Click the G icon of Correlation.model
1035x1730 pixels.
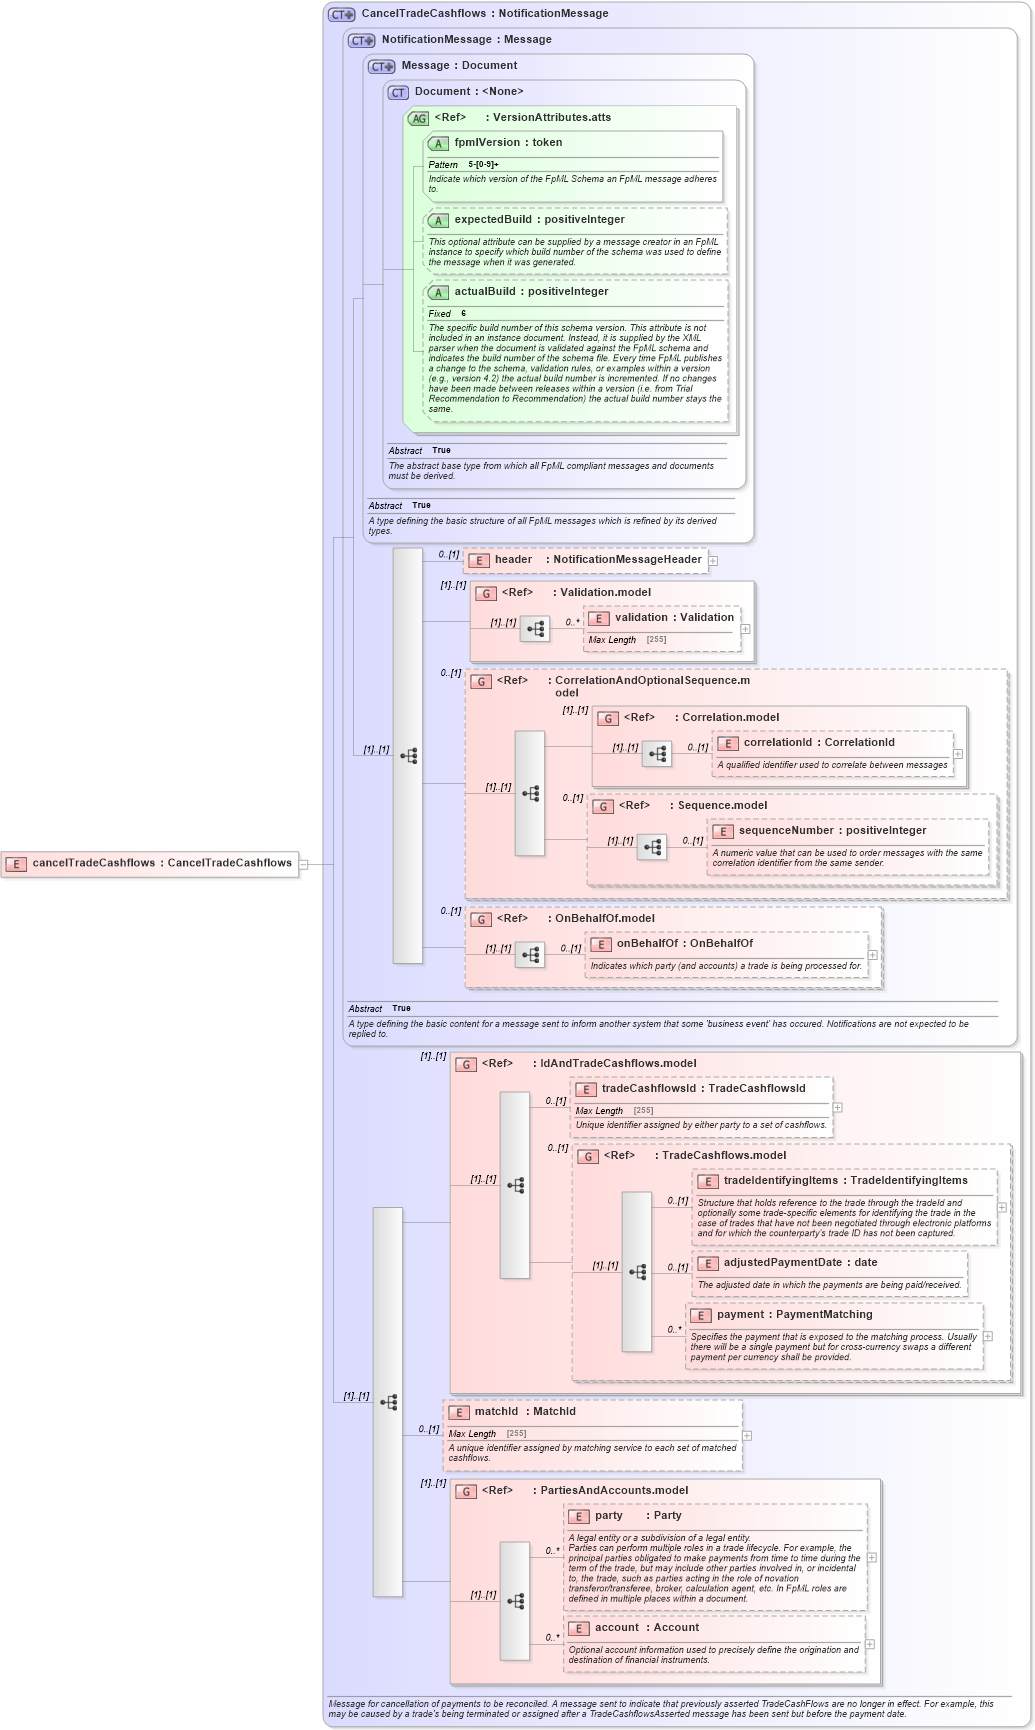[x=607, y=718]
